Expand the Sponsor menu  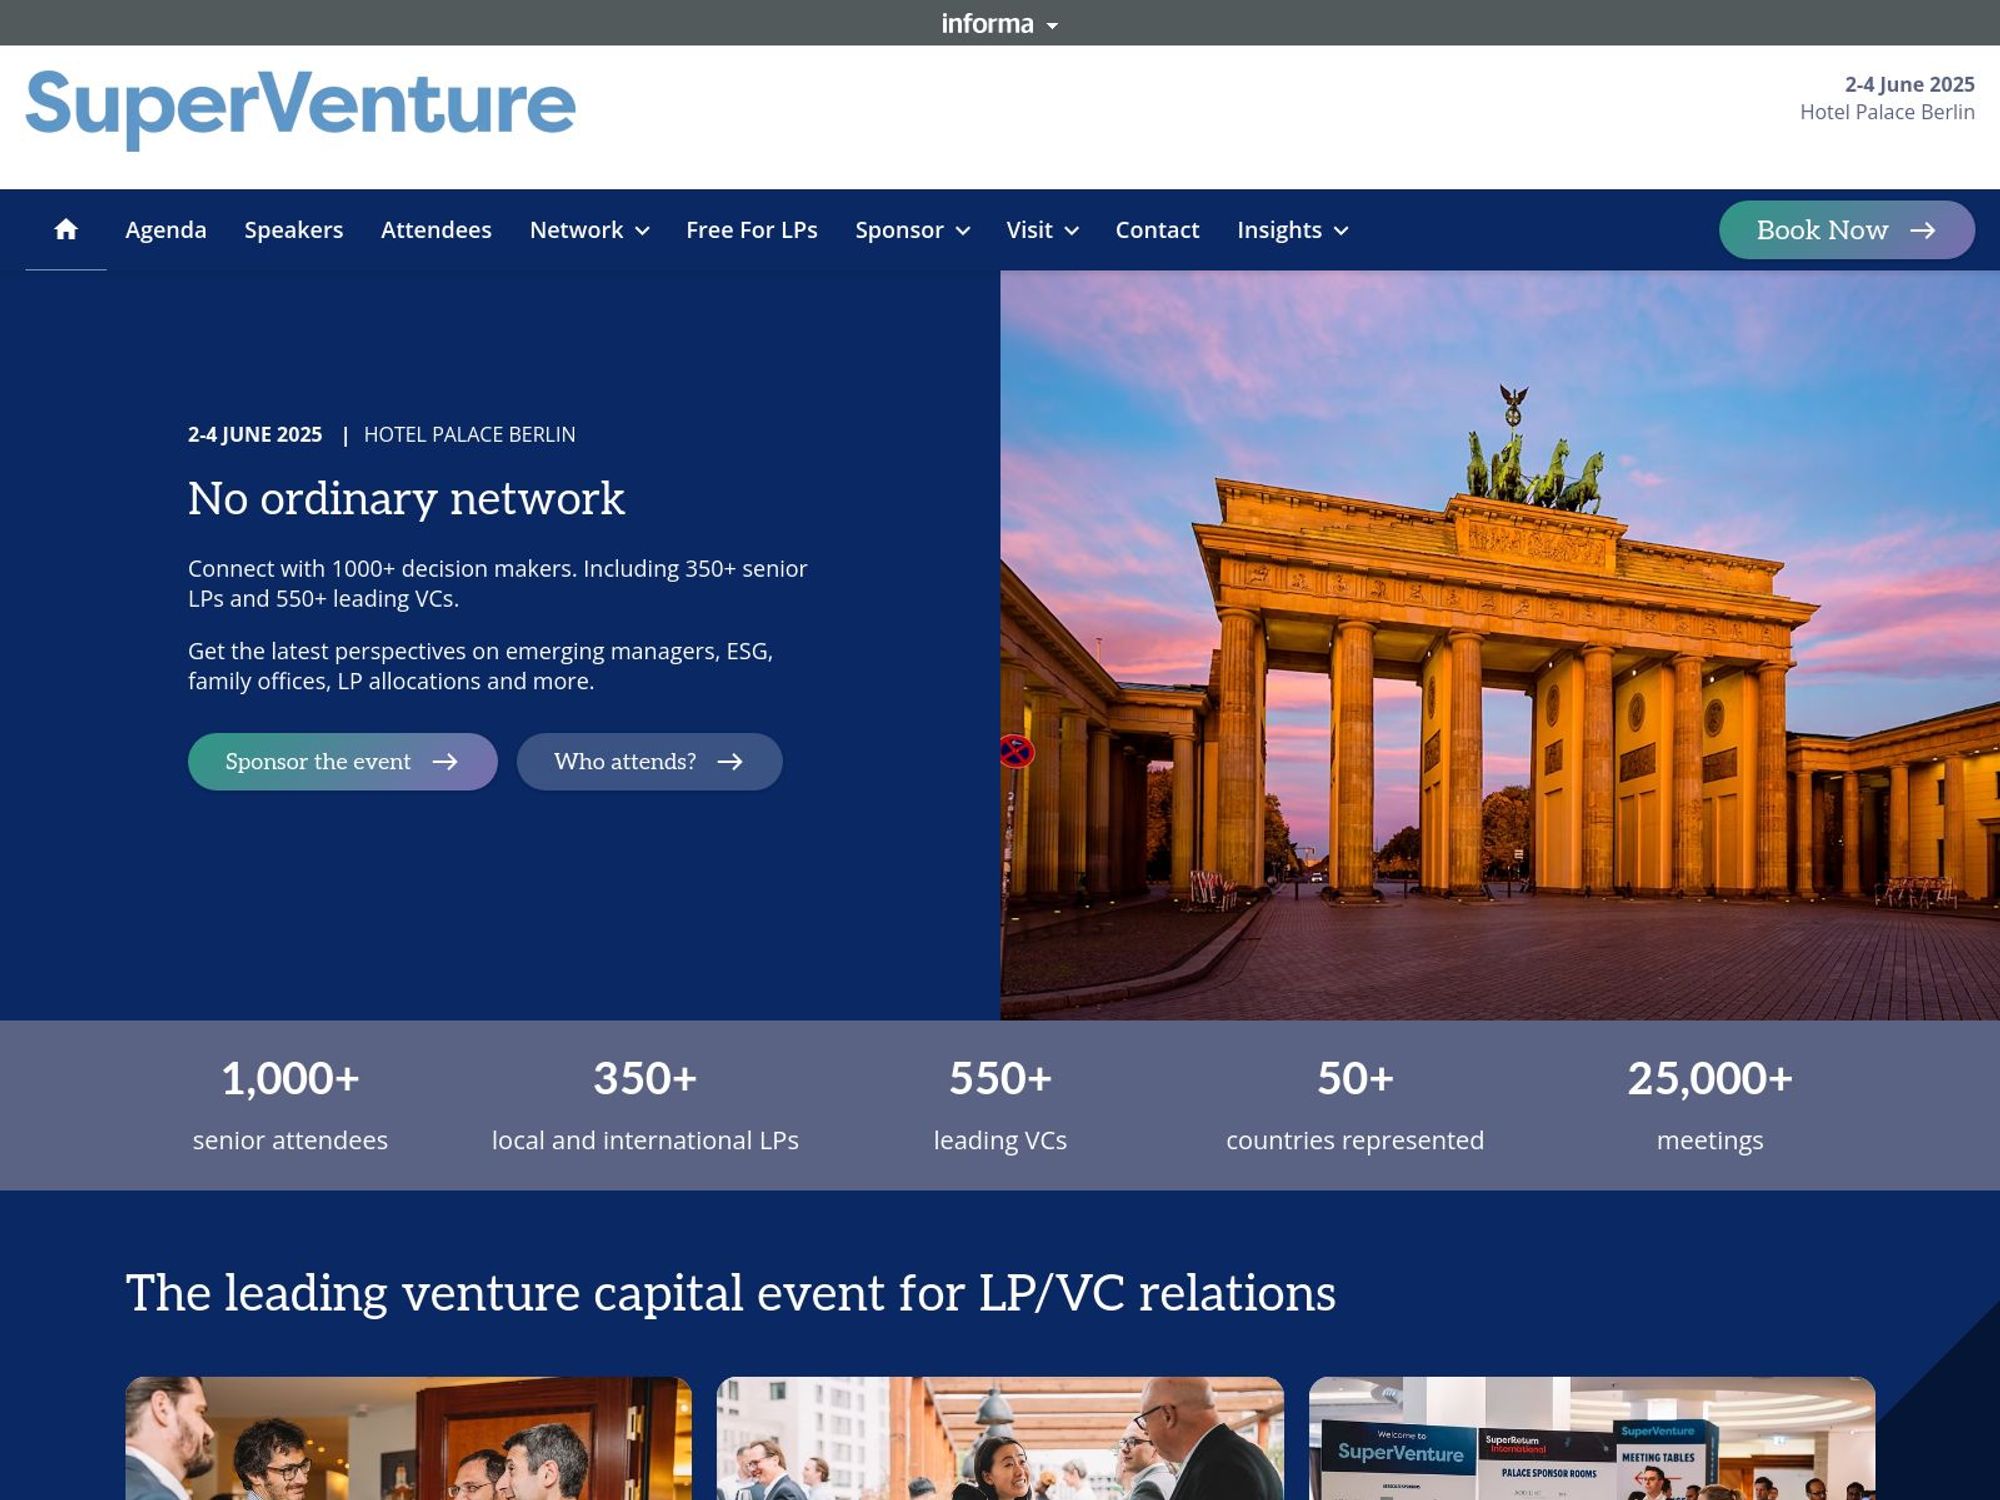tap(912, 230)
